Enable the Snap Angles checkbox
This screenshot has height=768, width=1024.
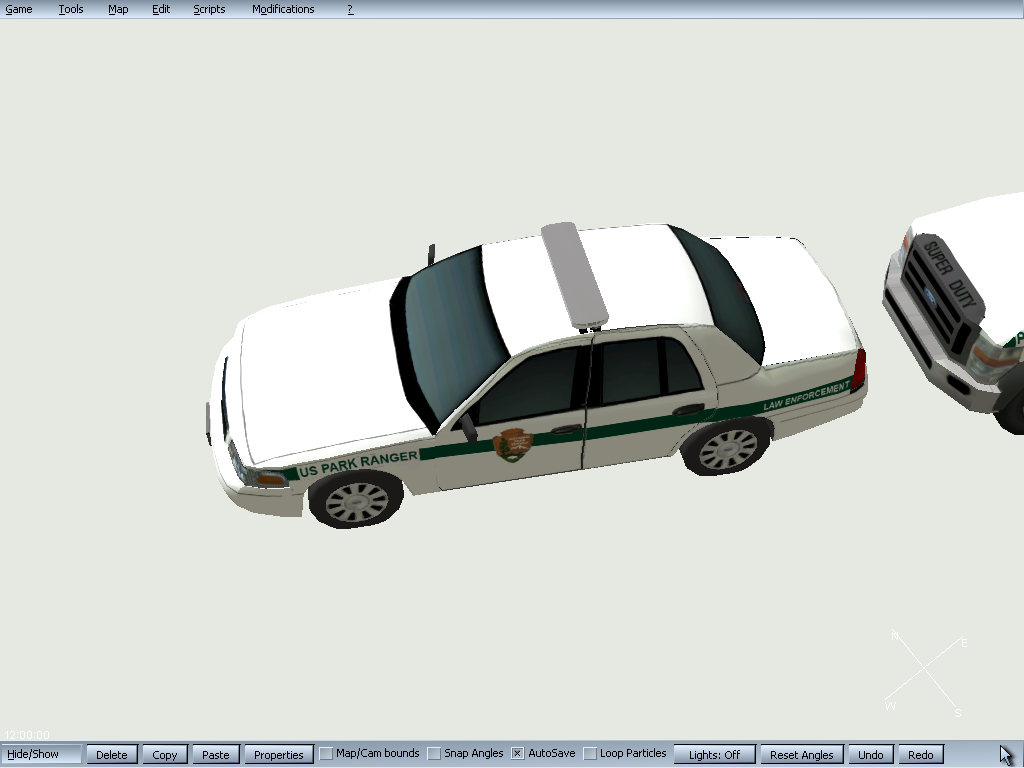tap(434, 754)
